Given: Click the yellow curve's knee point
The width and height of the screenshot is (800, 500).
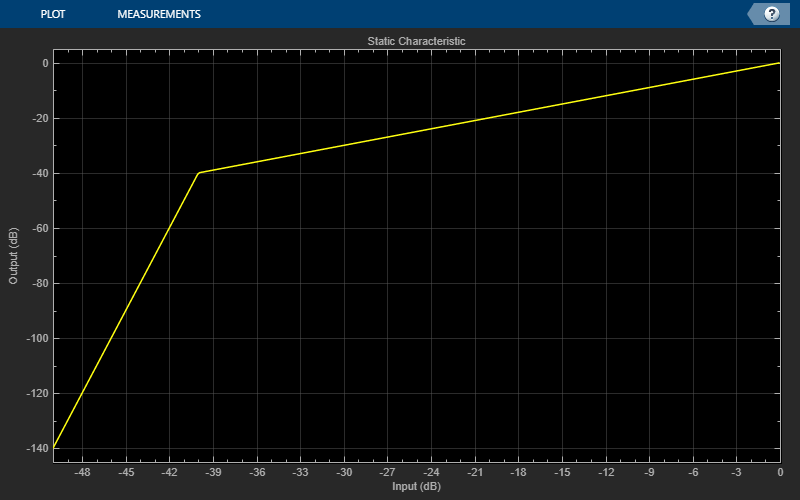Looking at the screenshot, I should click(199, 173).
